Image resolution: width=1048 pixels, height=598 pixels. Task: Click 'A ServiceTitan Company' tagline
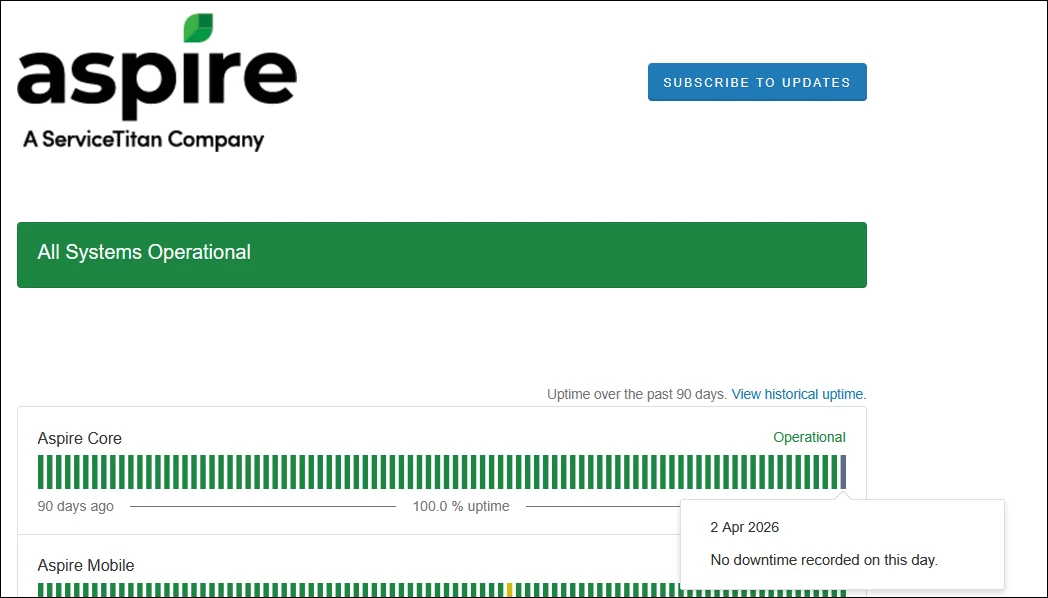click(144, 140)
